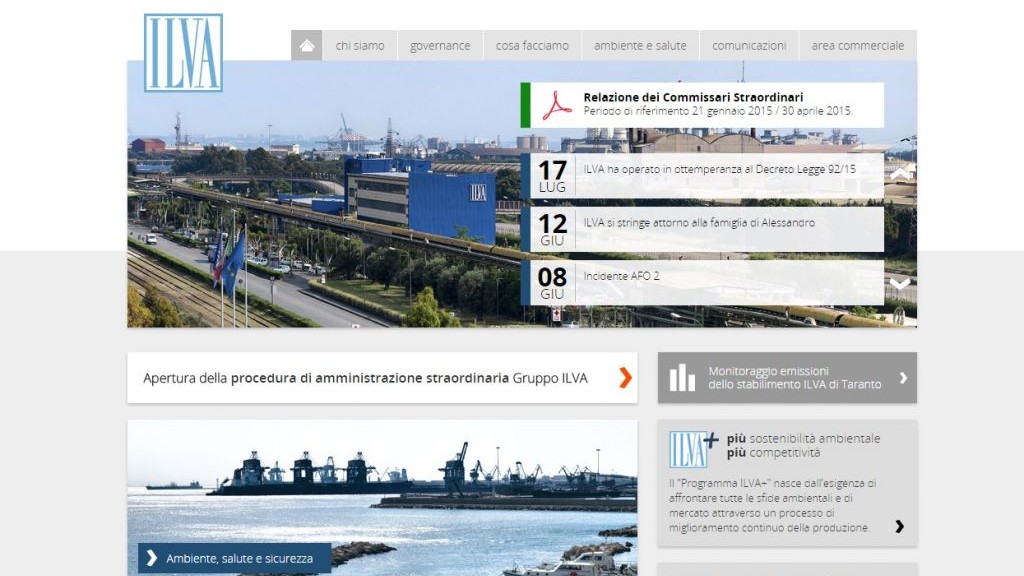The image size is (1024, 576).
Task: Click arrow icon on Ambiente, salute e sicurezza
Action: coord(152,558)
